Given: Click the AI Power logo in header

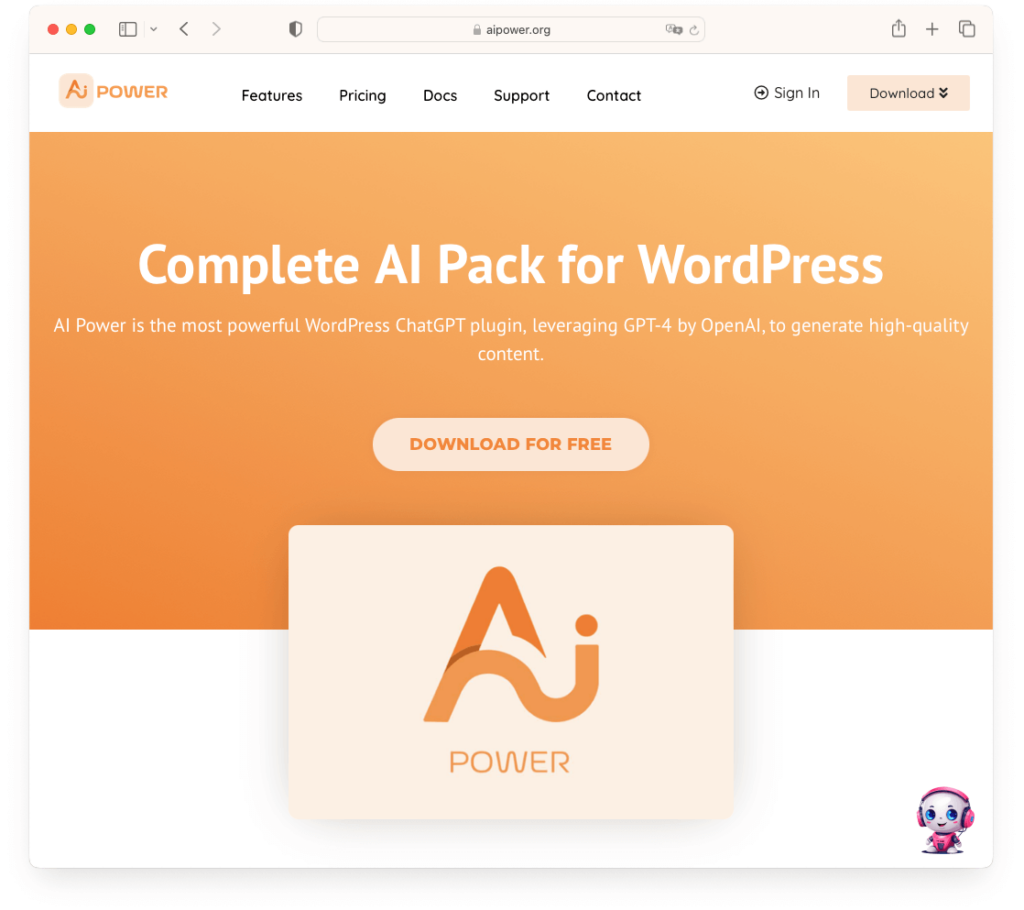Looking at the screenshot, I should click(114, 91).
